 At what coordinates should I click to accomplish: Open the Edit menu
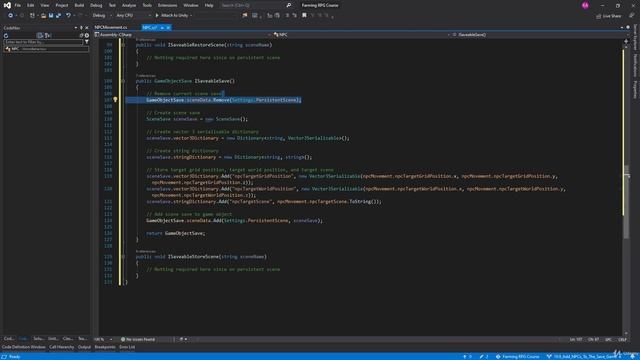point(31,5)
